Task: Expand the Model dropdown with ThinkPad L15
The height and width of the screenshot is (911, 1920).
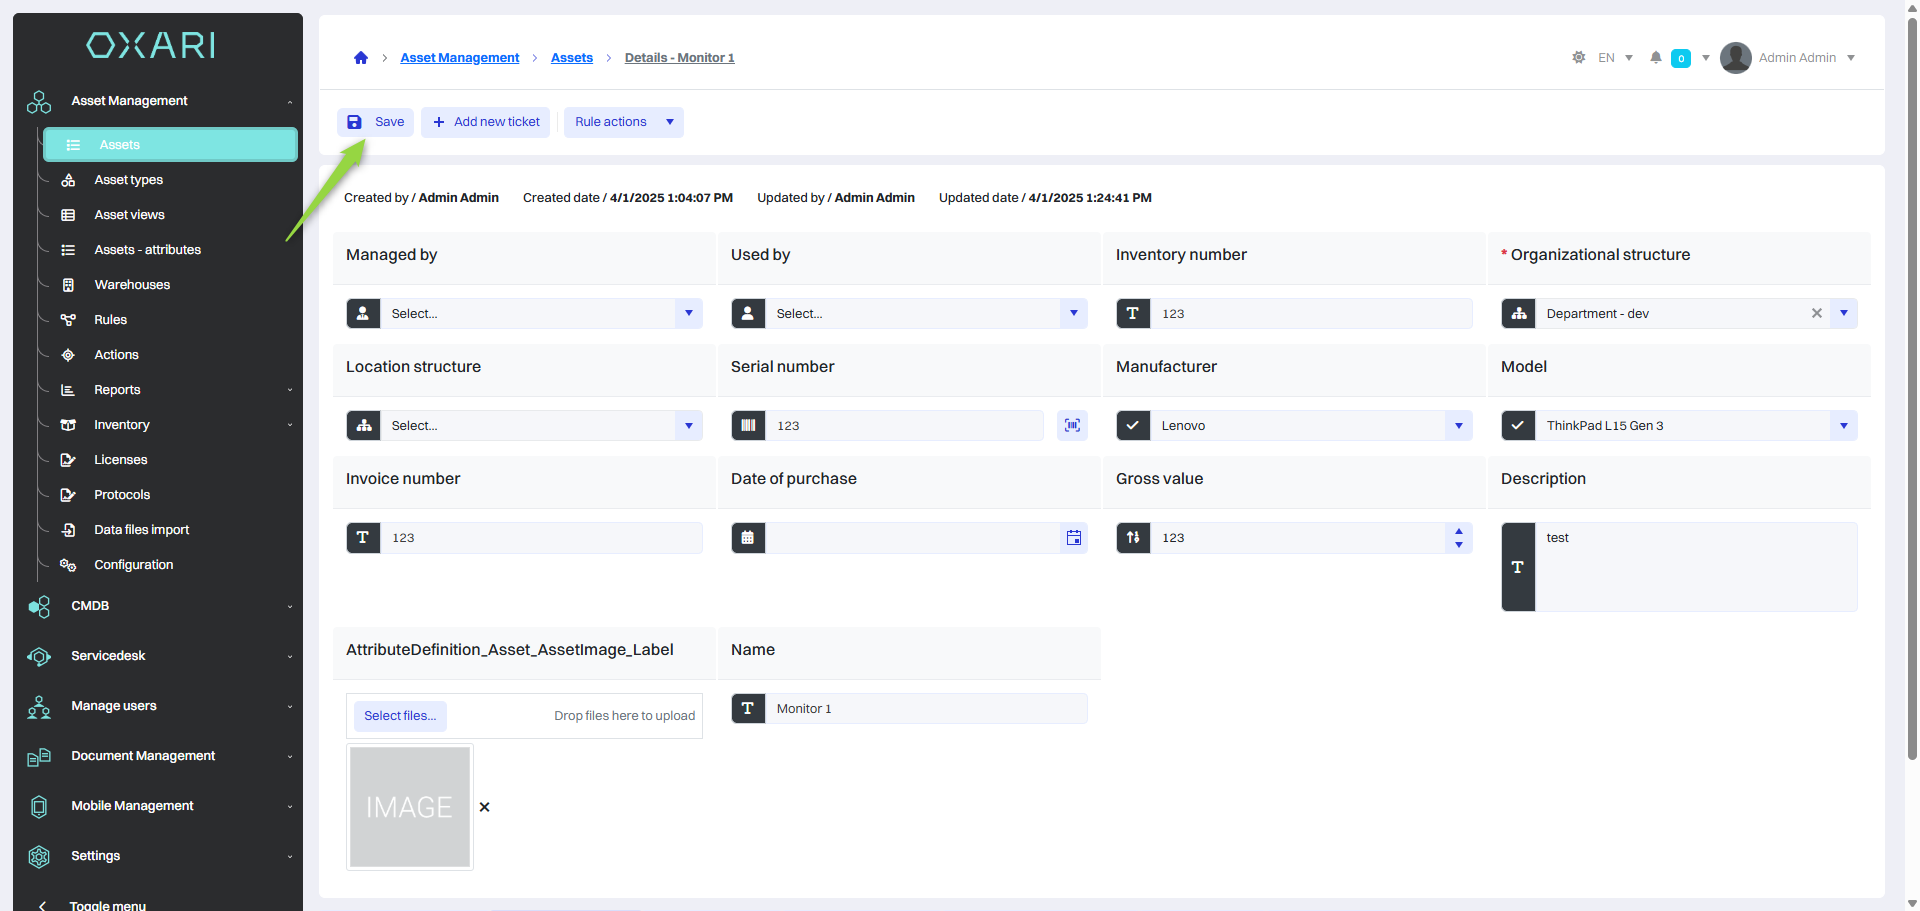Action: 1843,426
